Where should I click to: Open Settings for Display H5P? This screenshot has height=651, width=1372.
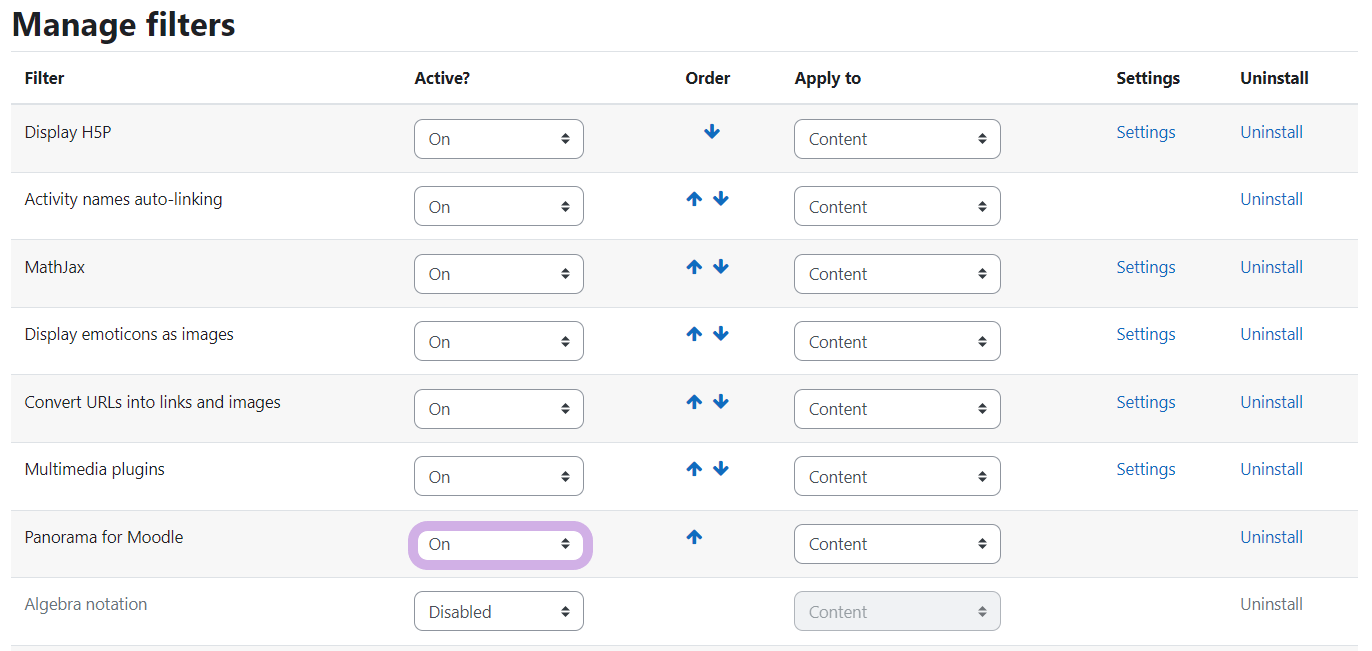coord(1145,132)
